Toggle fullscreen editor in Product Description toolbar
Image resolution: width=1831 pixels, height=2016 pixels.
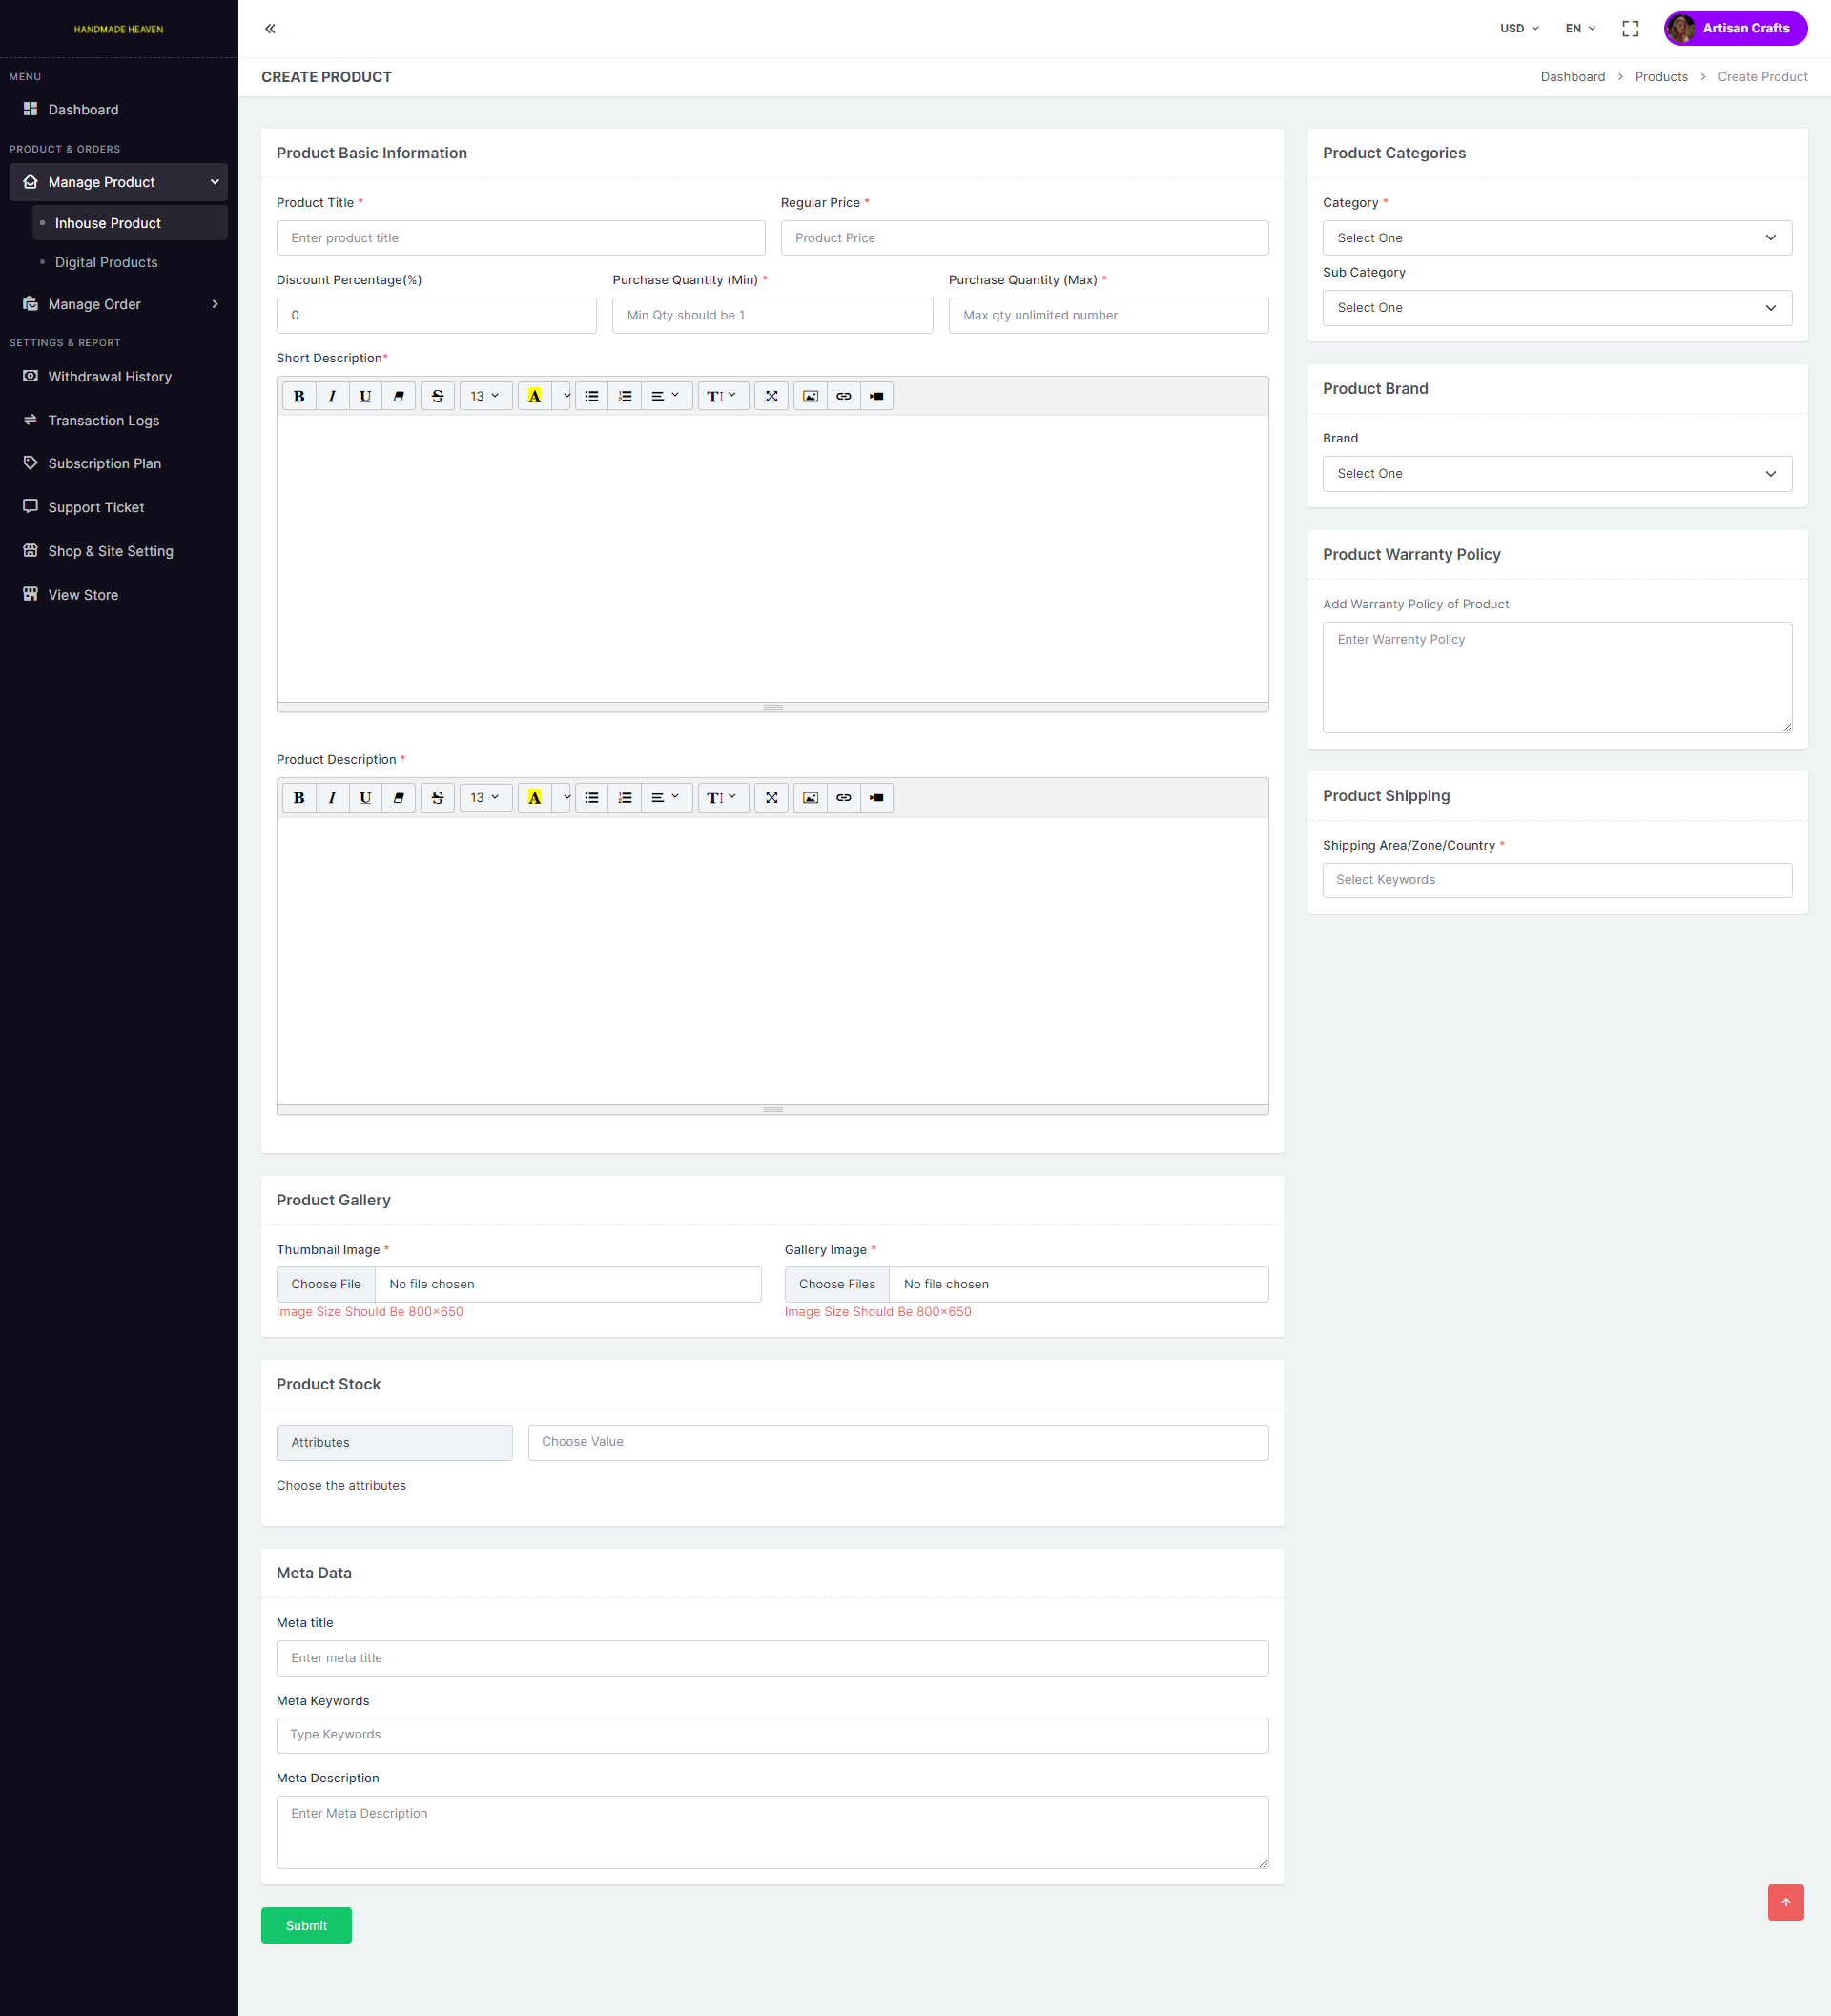771,797
